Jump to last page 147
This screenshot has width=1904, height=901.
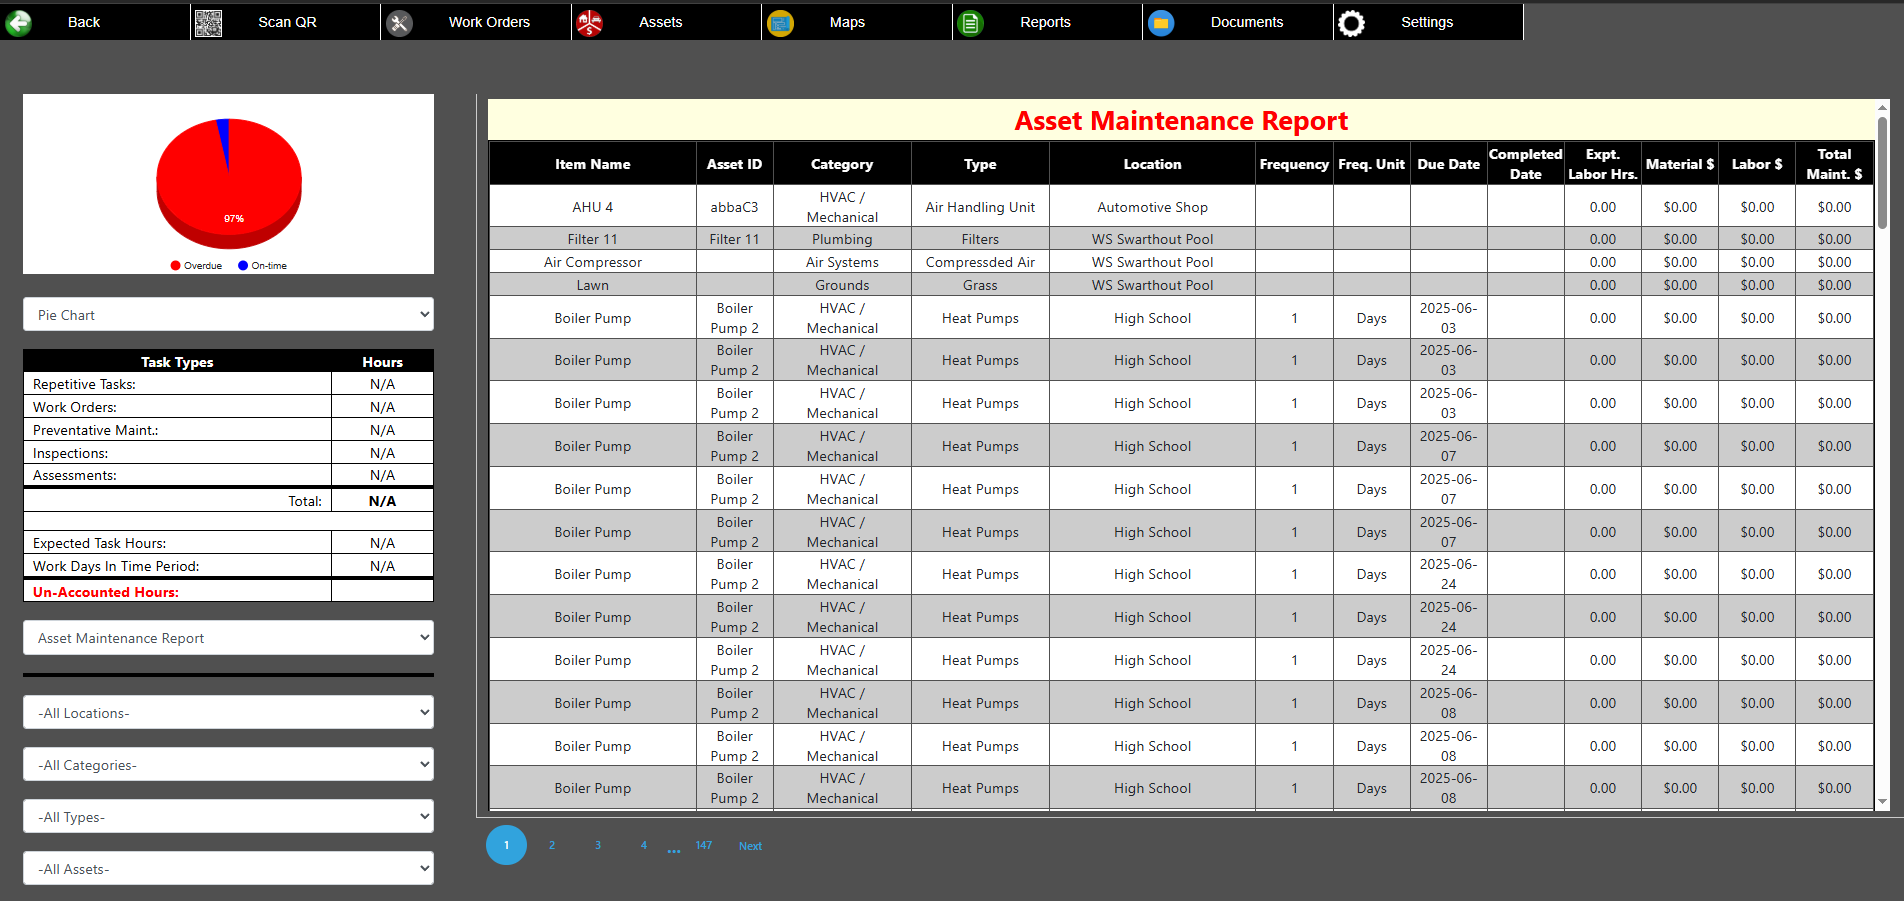704,846
